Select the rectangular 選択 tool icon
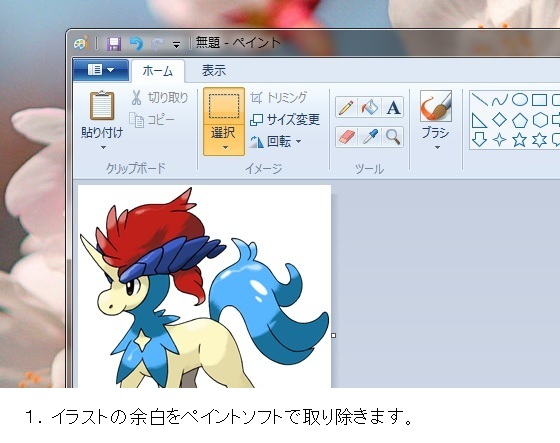The image size is (560, 443). pyautogui.click(x=224, y=106)
